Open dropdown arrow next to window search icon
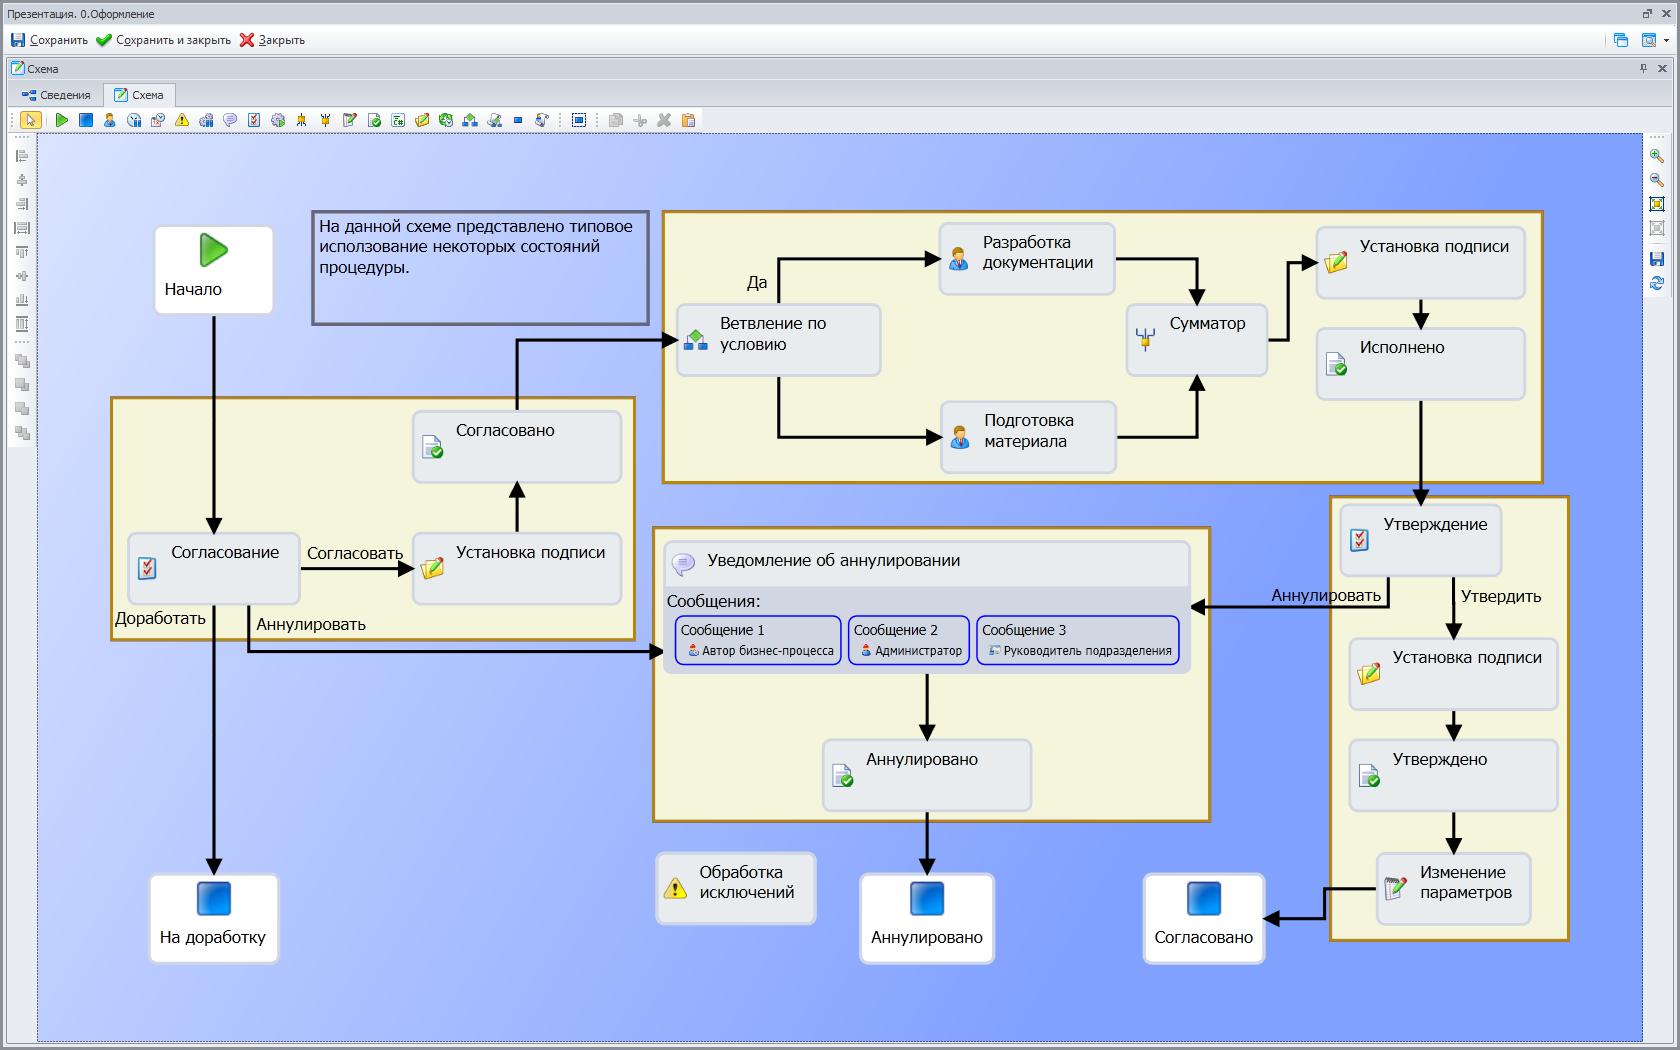 [1666, 41]
